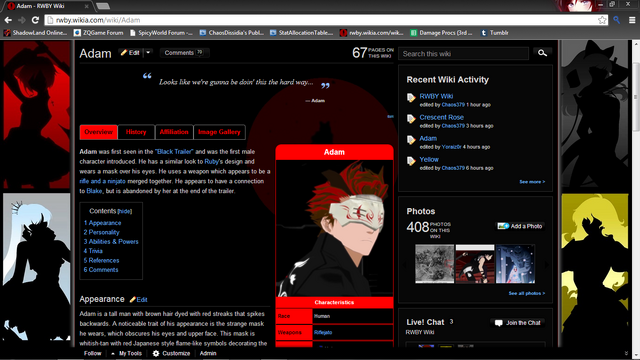Open dropdown arrow next to Edit button
This screenshot has height=360, width=640.
[148, 53]
